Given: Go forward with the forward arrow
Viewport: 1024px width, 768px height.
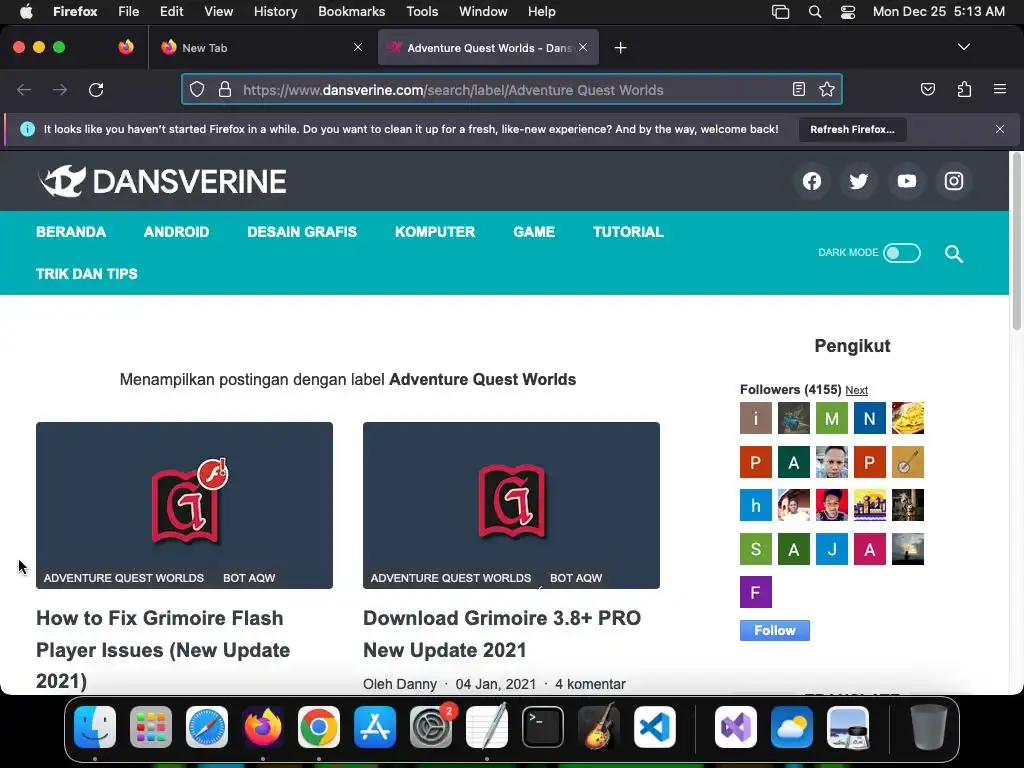Looking at the screenshot, I should tap(60, 89).
